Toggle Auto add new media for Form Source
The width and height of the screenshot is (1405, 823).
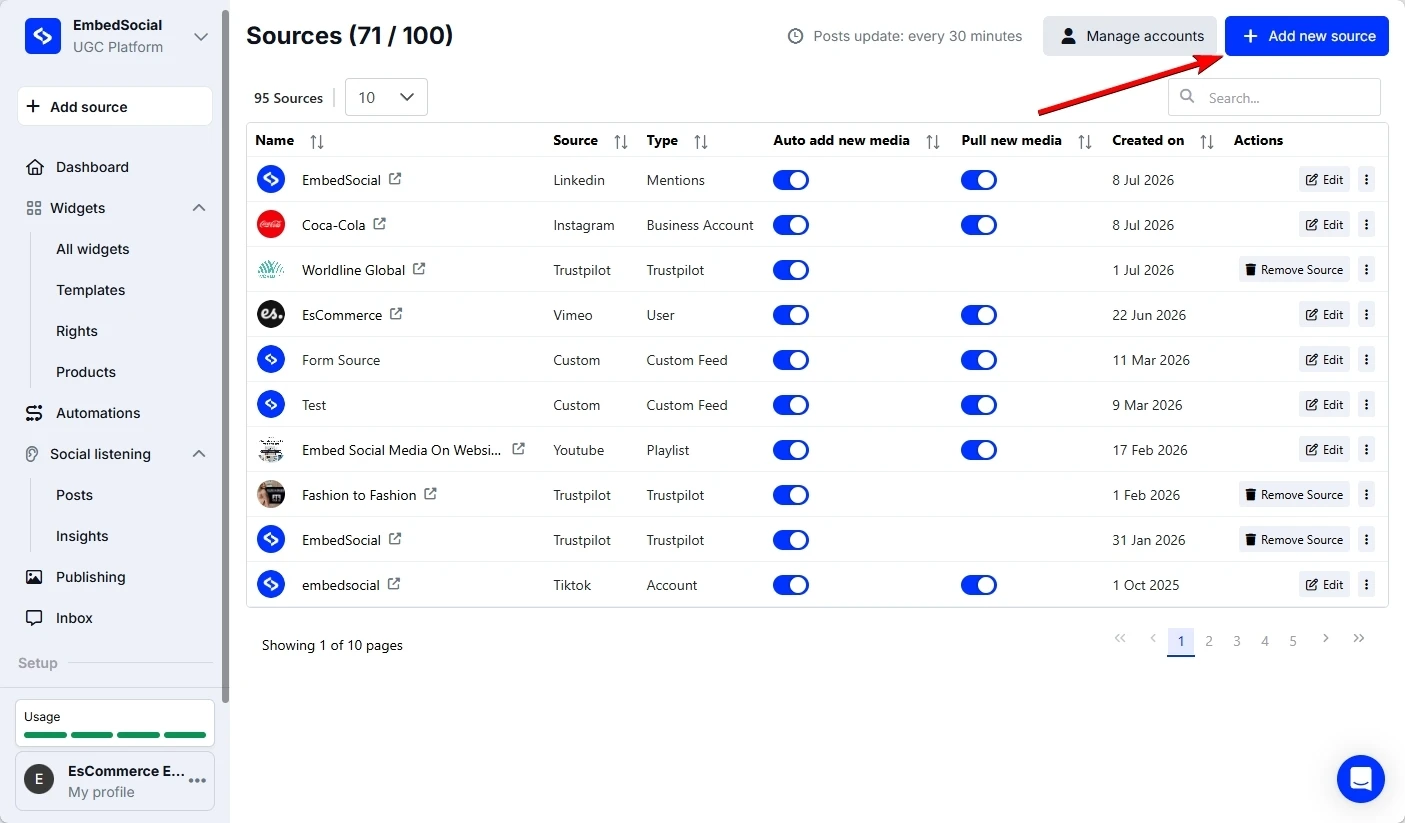(791, 359)
